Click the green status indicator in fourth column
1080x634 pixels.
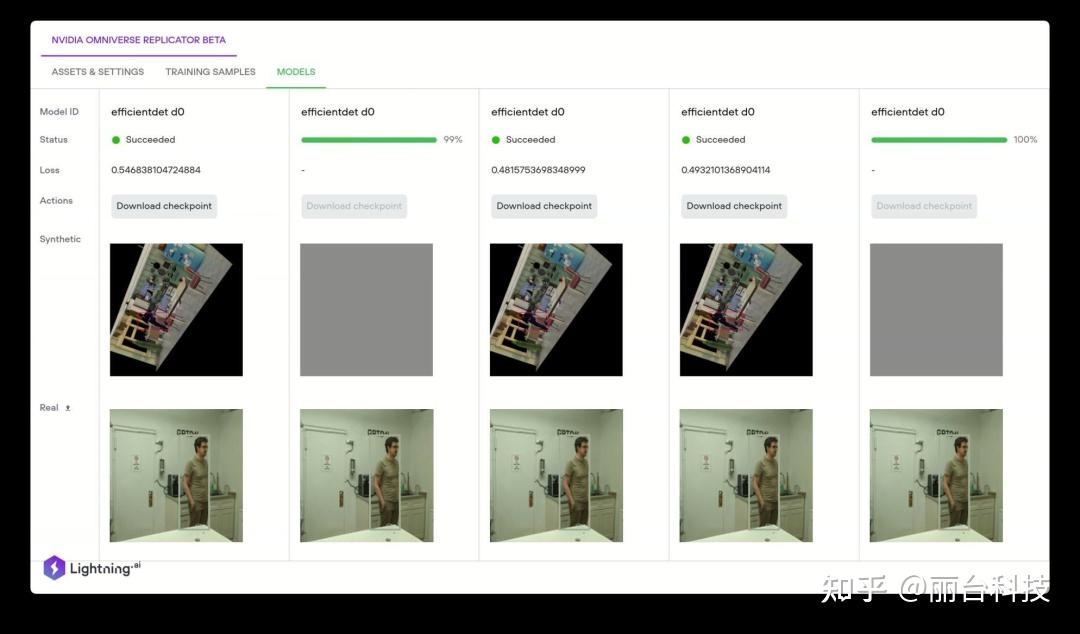[685, 139]
